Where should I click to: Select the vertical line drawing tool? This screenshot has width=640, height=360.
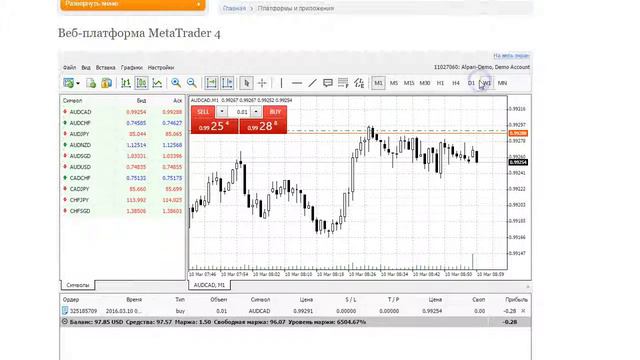pyautogui.click(x=281, y=83)
